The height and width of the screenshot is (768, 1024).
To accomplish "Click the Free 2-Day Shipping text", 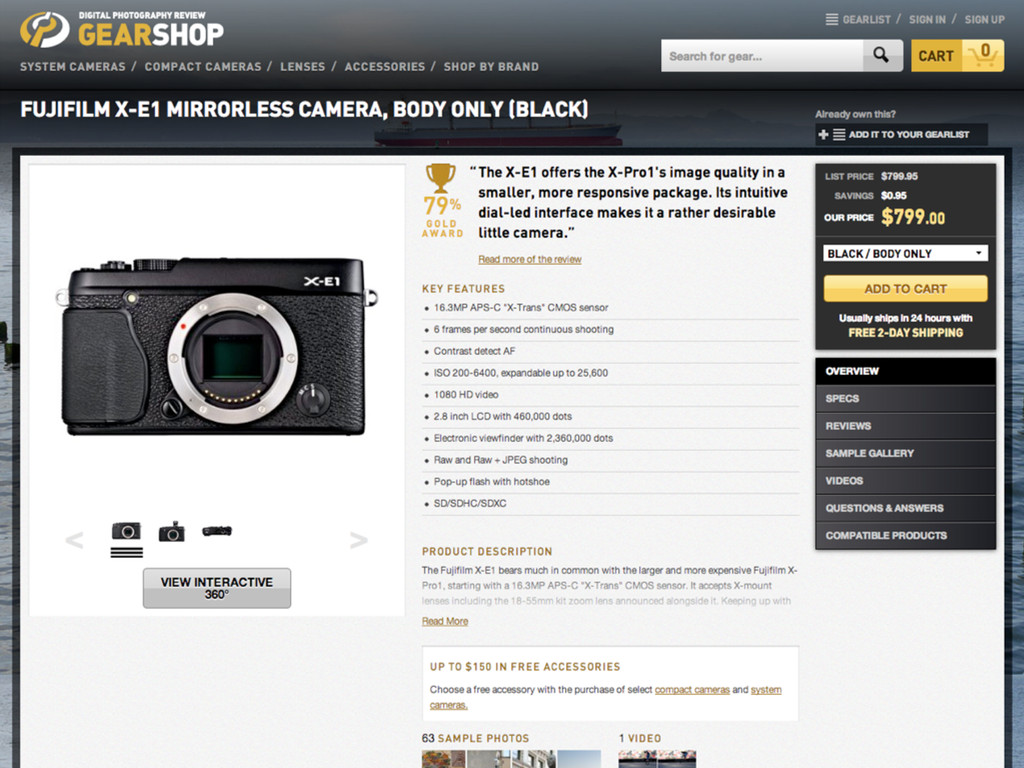I will pyautogui.click(x=905, y=333).
